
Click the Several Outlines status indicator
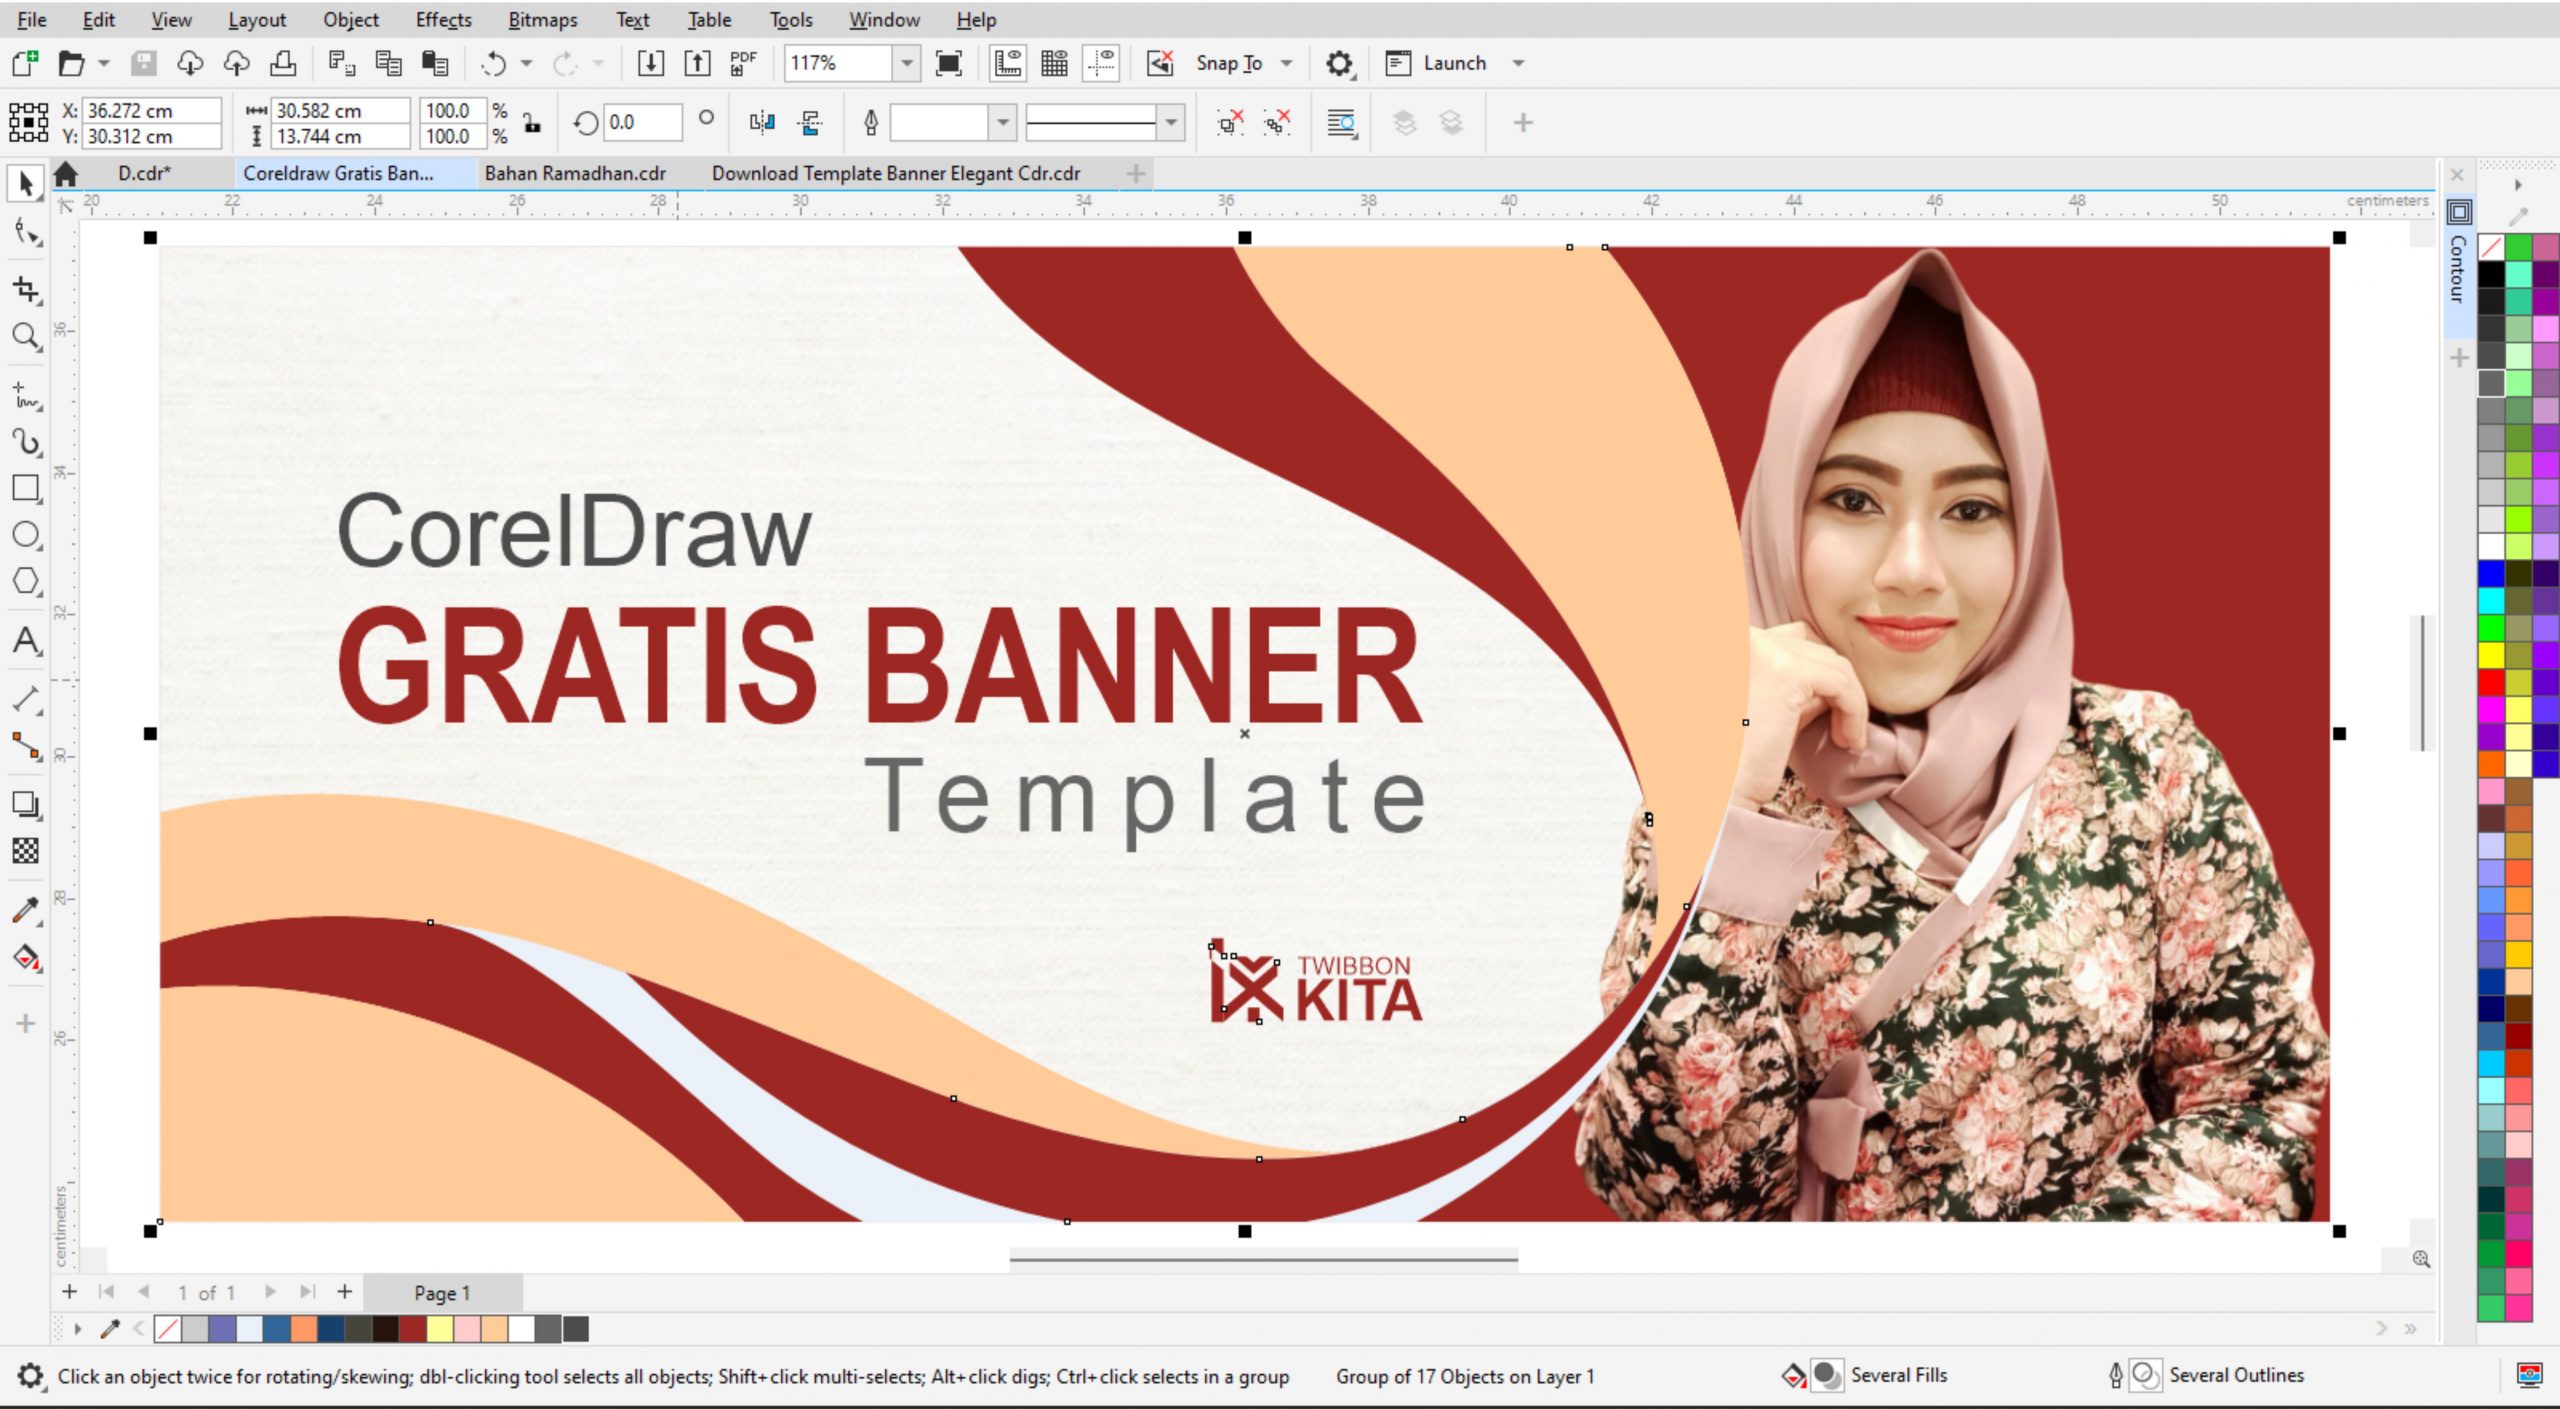(2205, 1376)
